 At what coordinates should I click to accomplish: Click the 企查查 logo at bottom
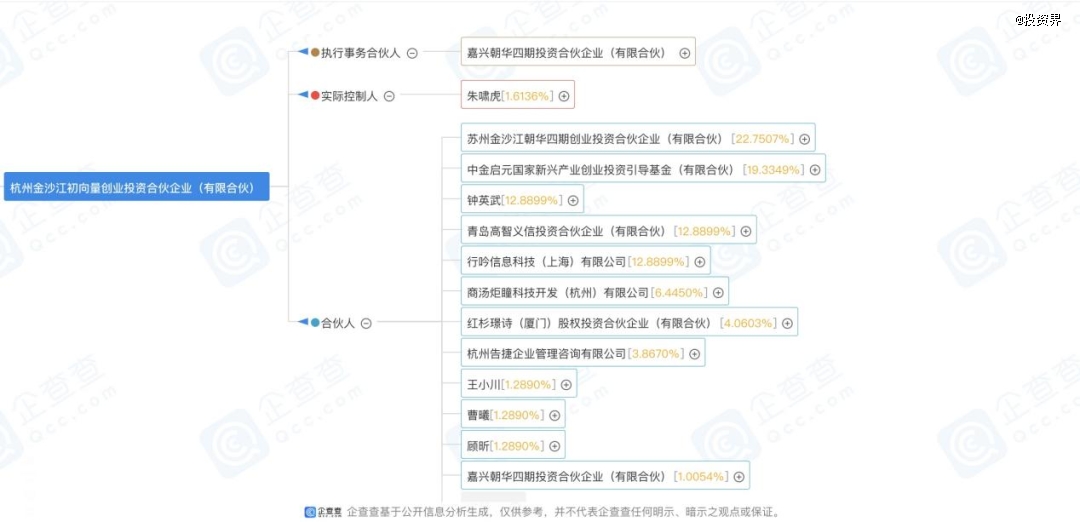click(x=323, y=511)
